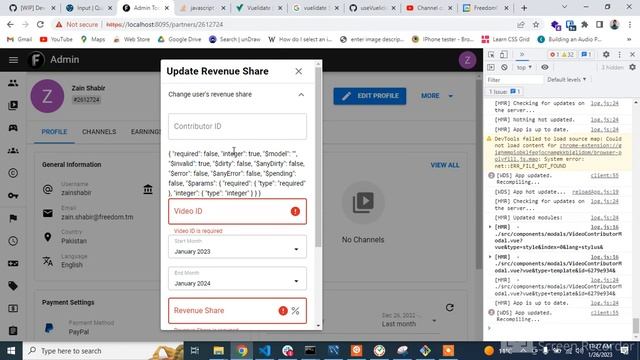Viewport: 640px width, 360px height.
Task: Toggle the DevTools device toolbar icon
Action: 504,54
